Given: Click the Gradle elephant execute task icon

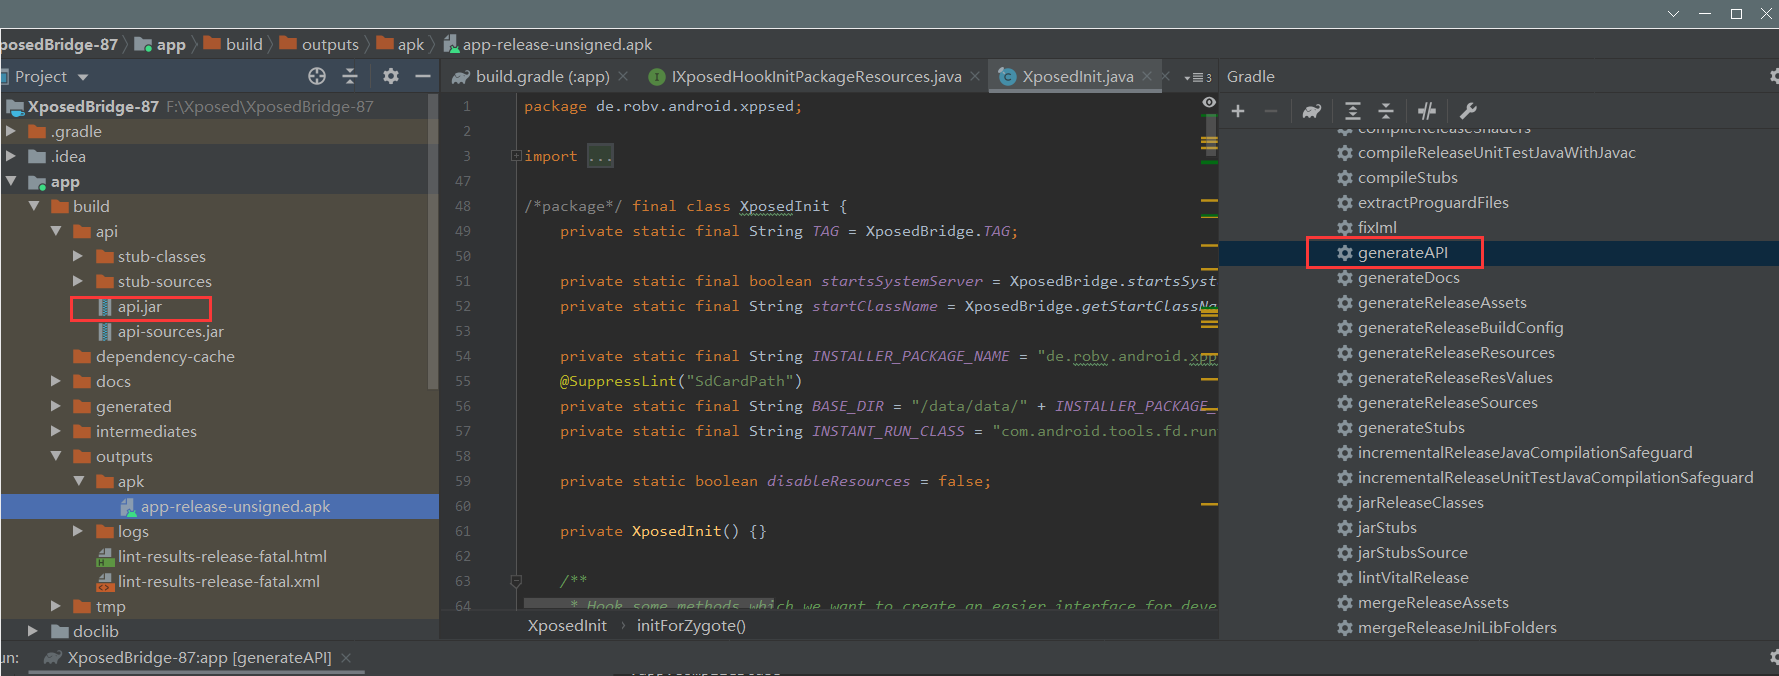Looking at the screenshot, I should click(1311, 111).
